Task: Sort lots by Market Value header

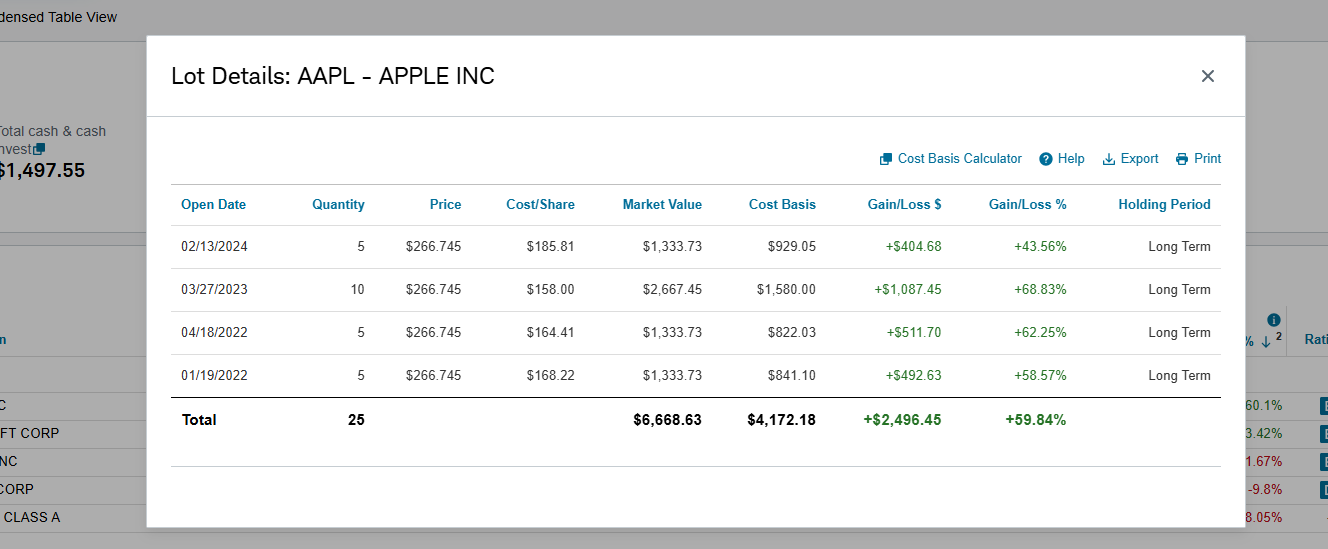Action: coord(662,205)
